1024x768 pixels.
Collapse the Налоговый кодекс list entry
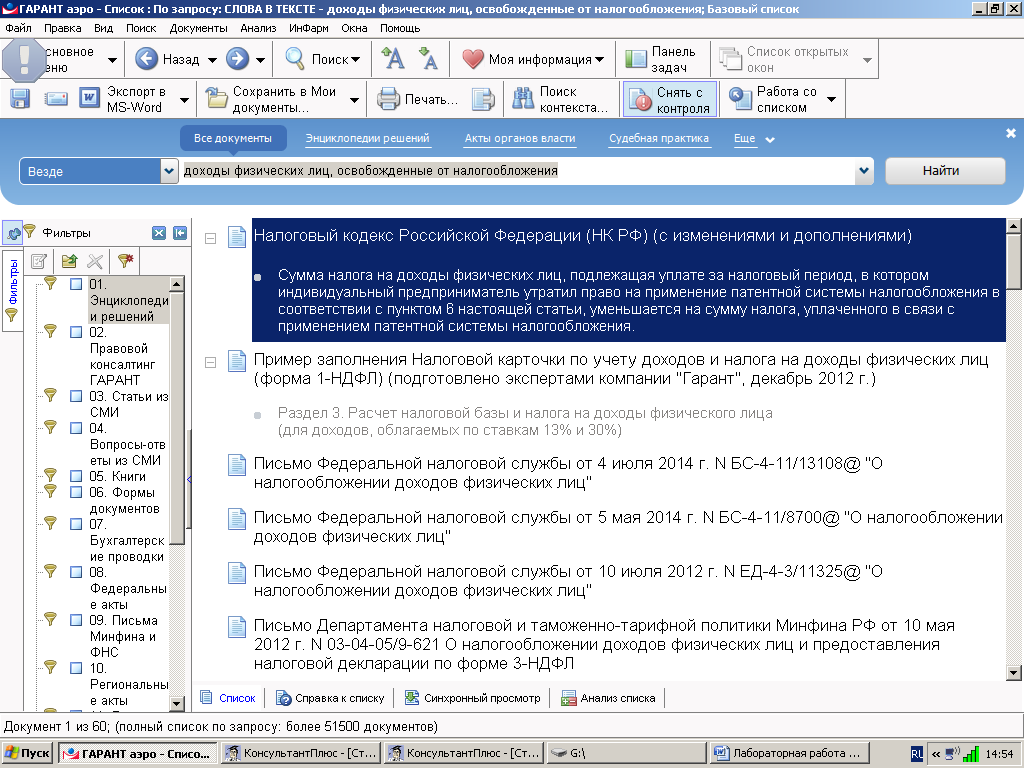tap(210, 238)
